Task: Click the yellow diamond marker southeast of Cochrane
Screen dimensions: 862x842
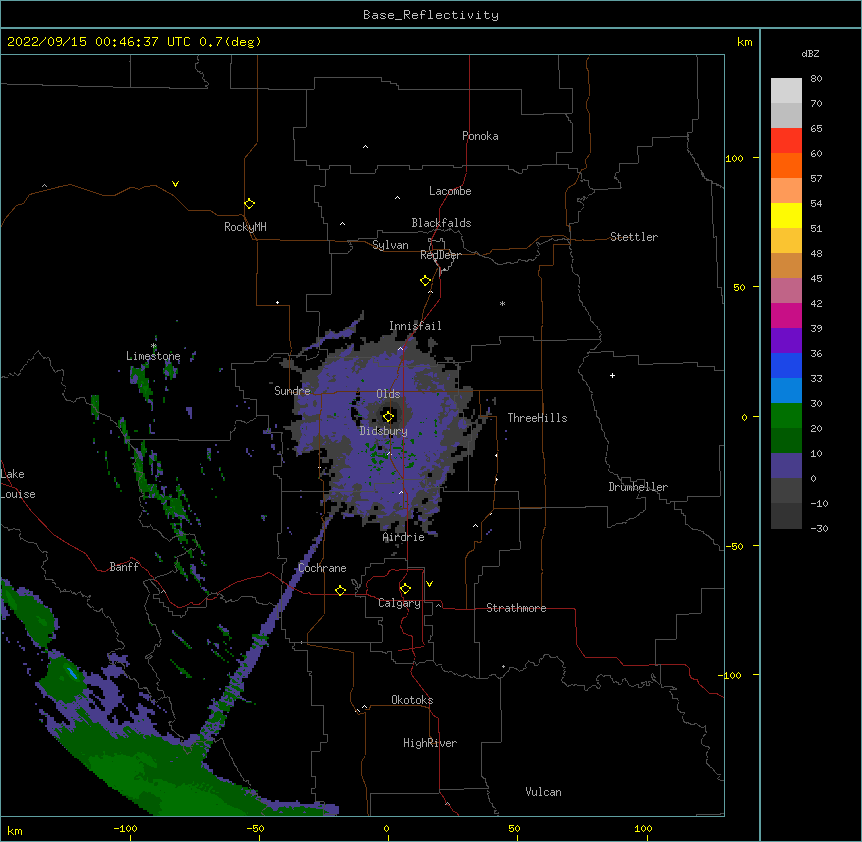Action: [x=341, y=590]
